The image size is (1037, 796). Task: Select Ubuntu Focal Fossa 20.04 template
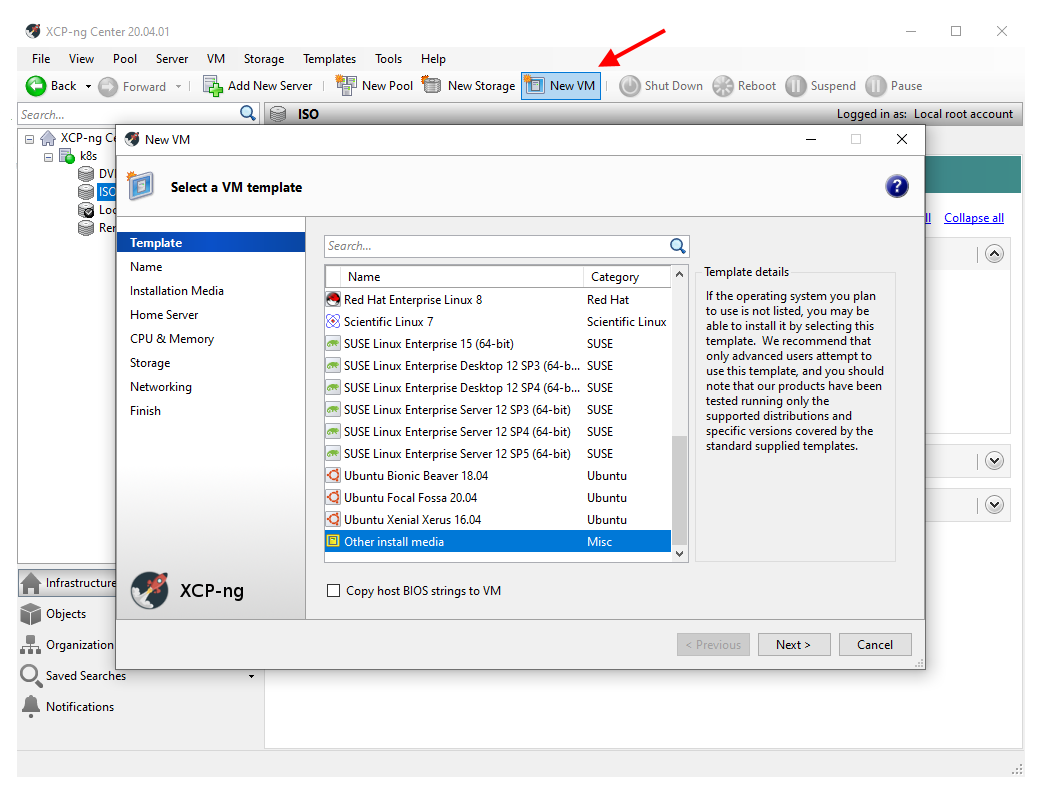(x=410, y=498)
